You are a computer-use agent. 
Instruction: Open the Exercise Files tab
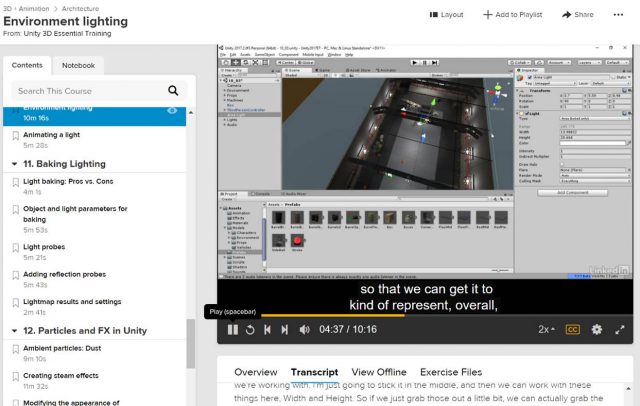(x=451, y=372)
